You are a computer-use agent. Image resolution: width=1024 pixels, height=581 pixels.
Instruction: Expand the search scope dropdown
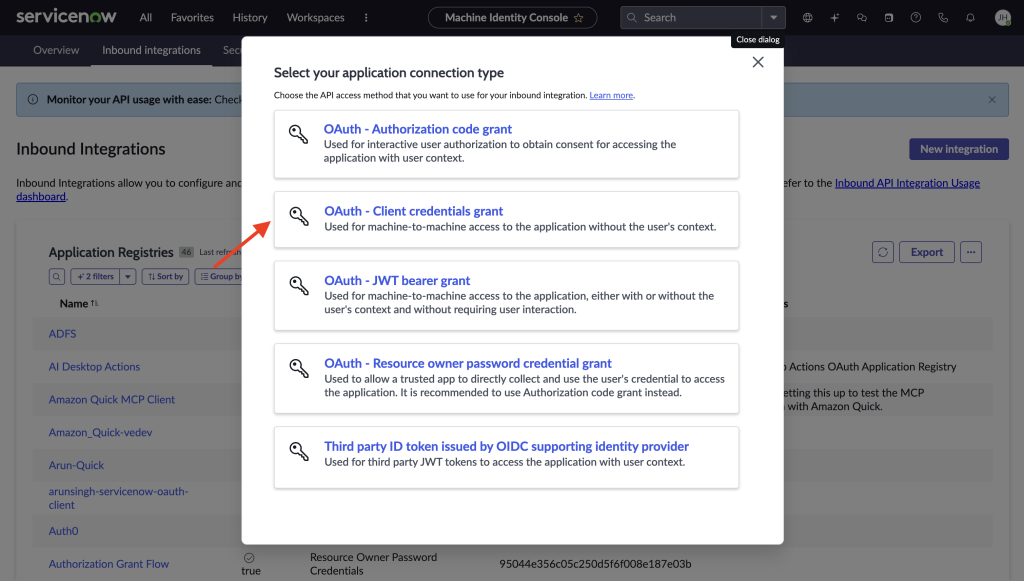click(x=773, y=18)
